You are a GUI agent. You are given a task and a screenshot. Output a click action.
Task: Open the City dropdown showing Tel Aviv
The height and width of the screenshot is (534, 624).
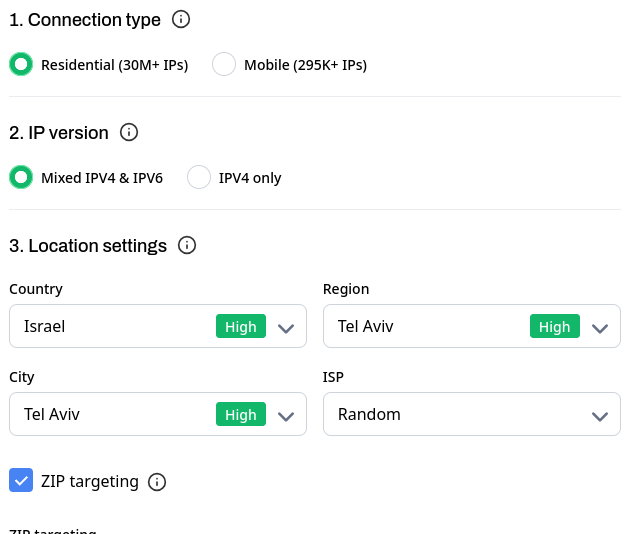point(110,415)
